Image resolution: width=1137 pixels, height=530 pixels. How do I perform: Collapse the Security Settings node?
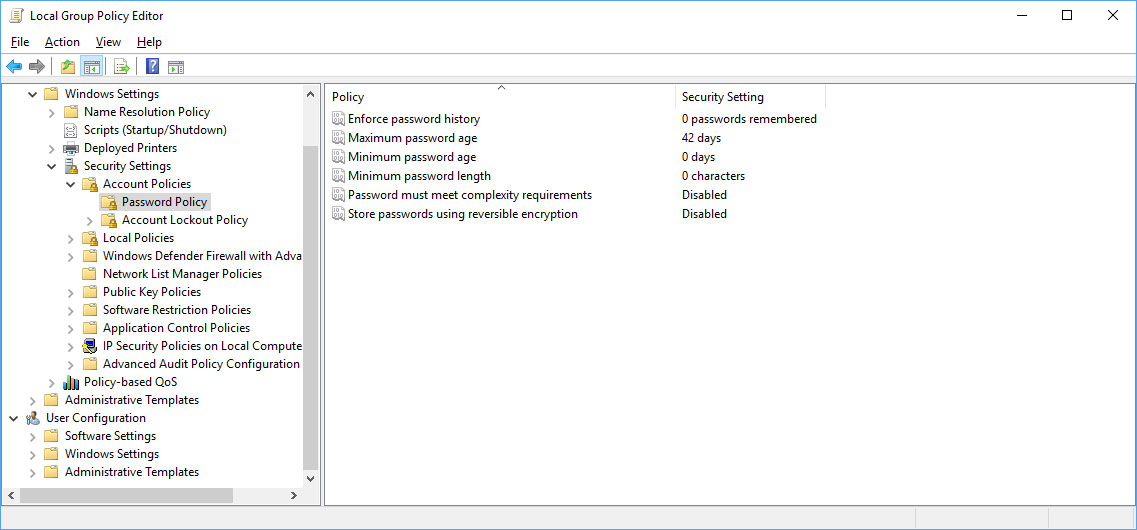[x=51, y=166]
